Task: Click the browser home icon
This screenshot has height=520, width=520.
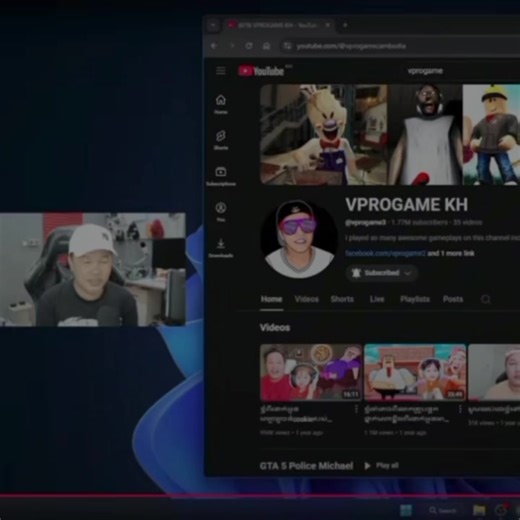Action: (266, 46)
